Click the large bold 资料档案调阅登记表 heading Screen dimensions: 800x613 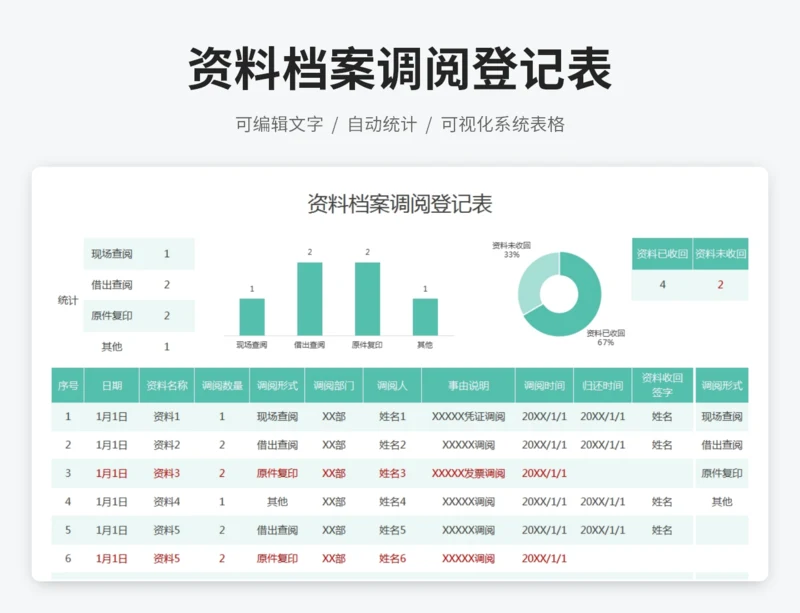tap(400, 69)
